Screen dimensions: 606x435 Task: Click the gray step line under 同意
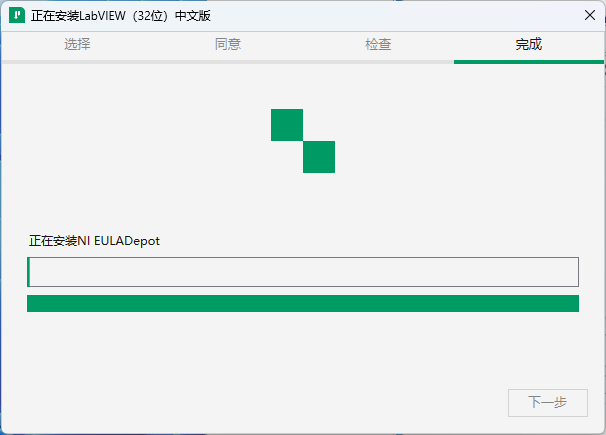228,62
